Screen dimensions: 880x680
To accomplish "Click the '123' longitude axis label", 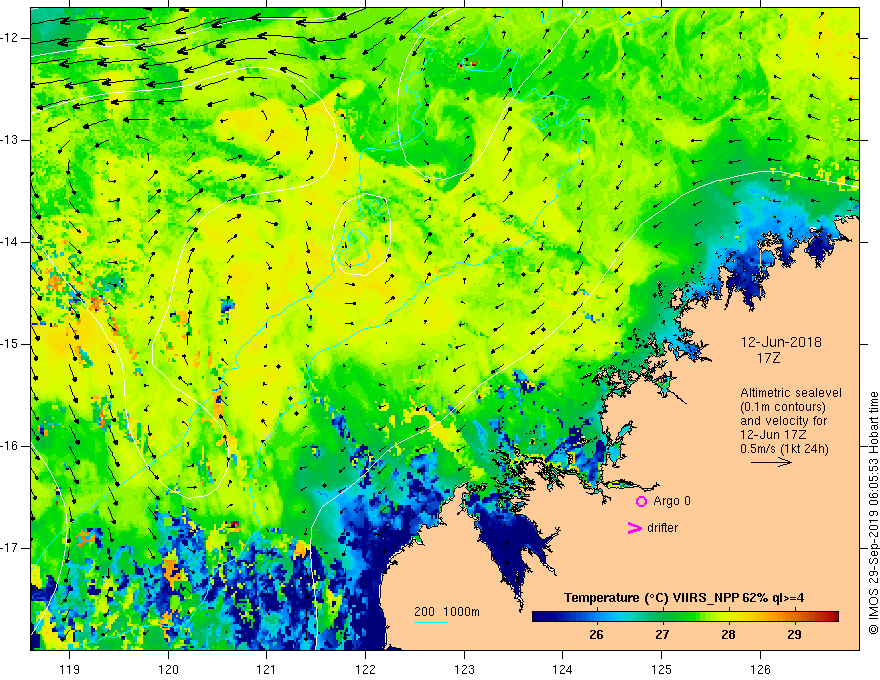I will point(464,669).
